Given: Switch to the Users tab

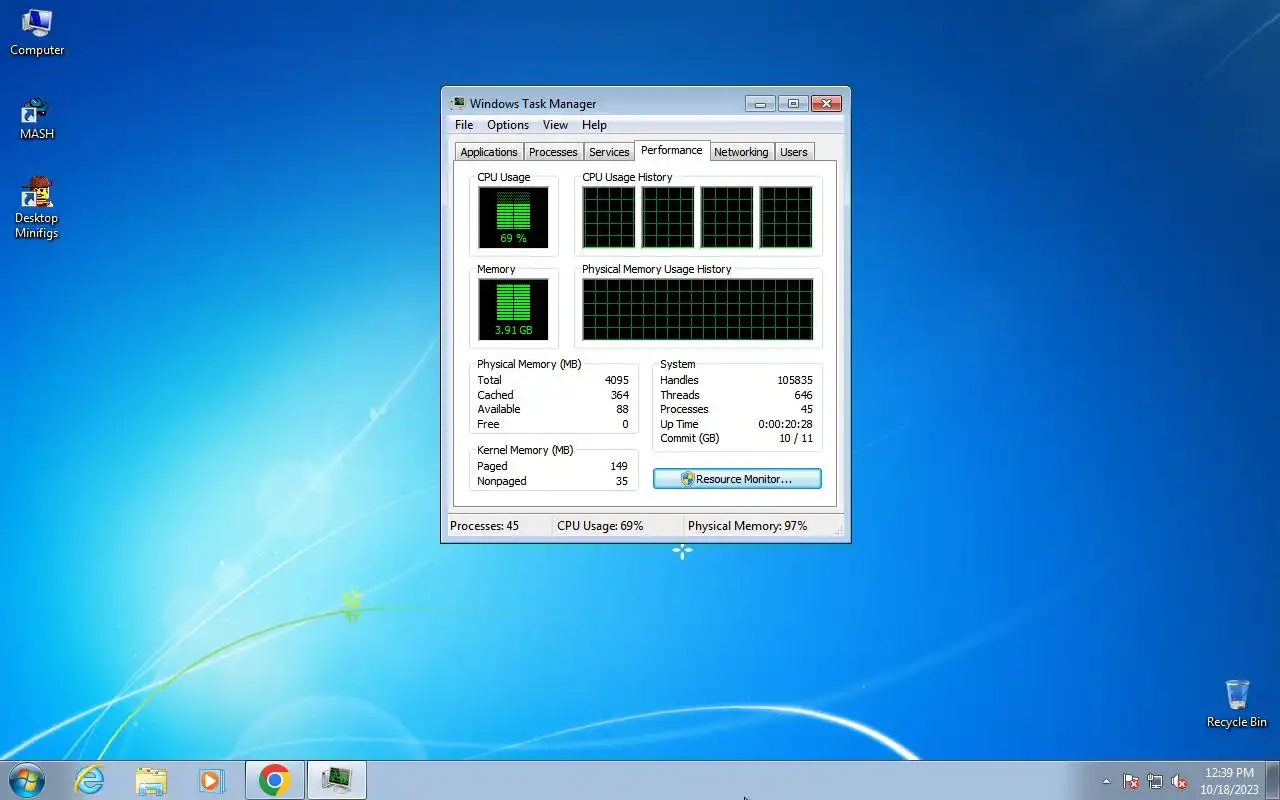Looking at the screenshot, I should click(794, 152).
